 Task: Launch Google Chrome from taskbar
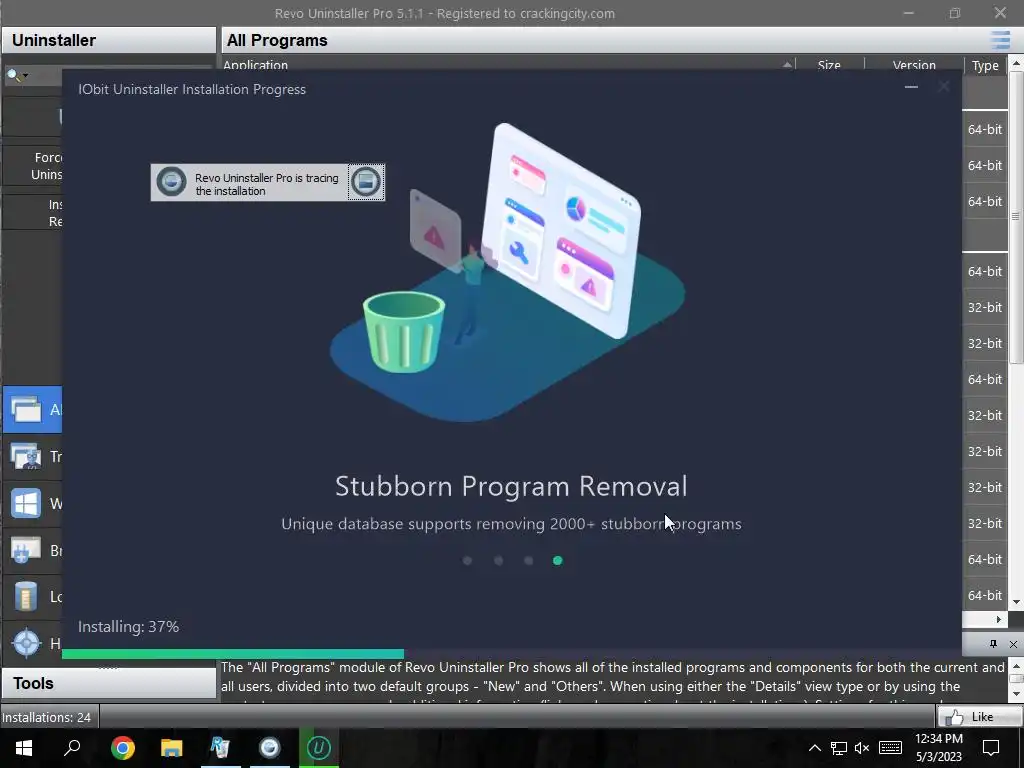coord(122,748)
